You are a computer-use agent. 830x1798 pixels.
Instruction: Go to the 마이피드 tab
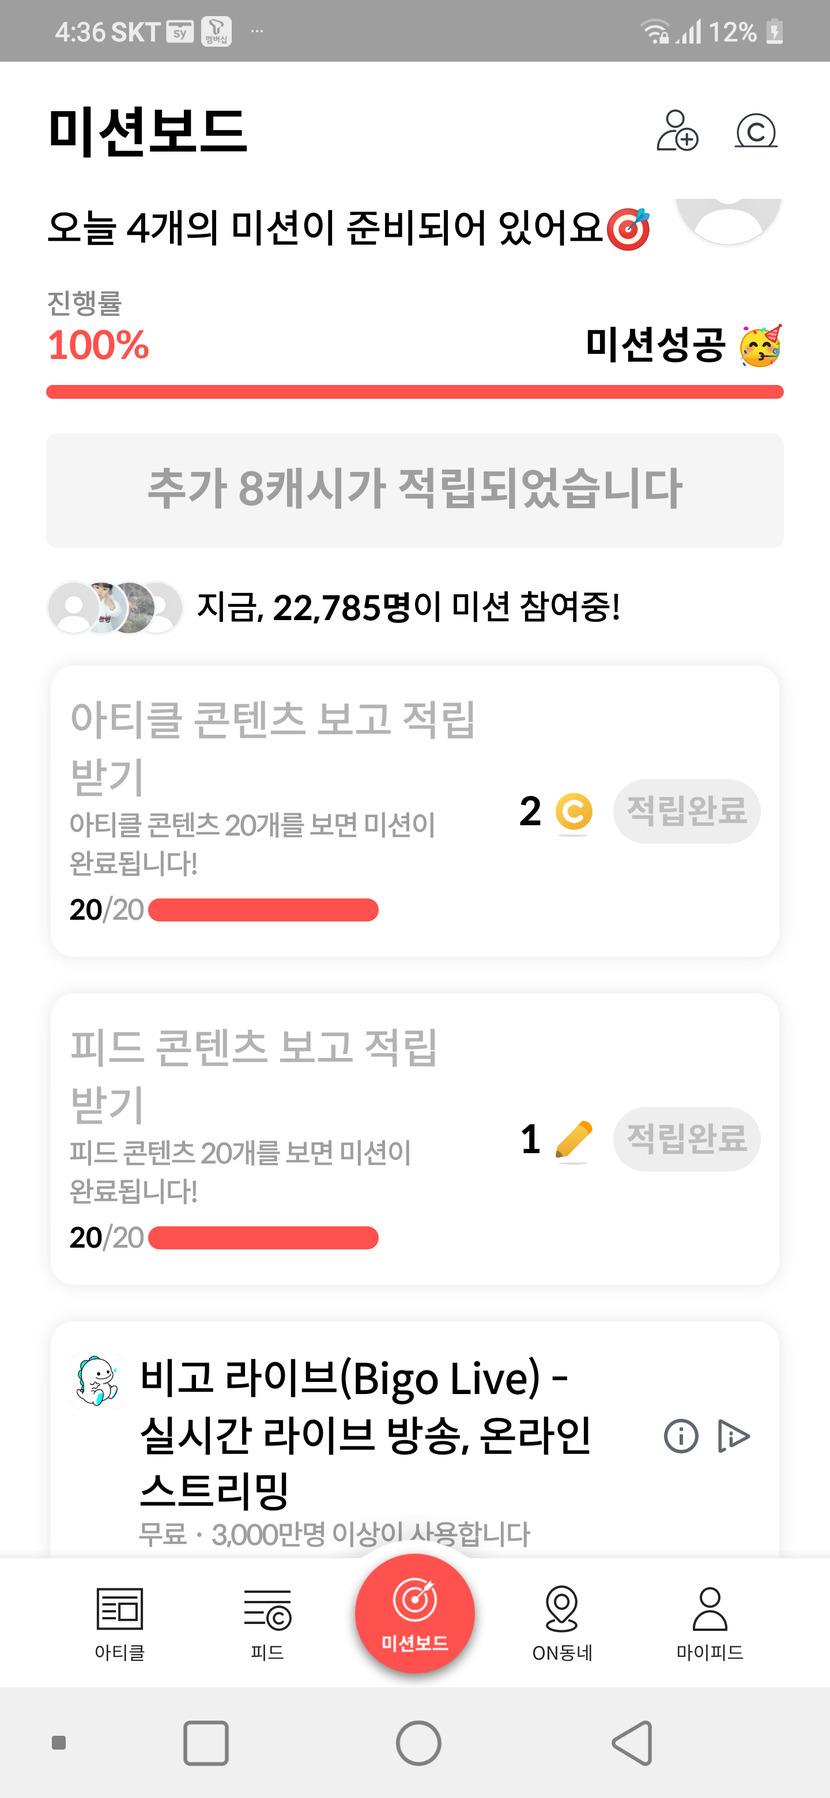709,1623
